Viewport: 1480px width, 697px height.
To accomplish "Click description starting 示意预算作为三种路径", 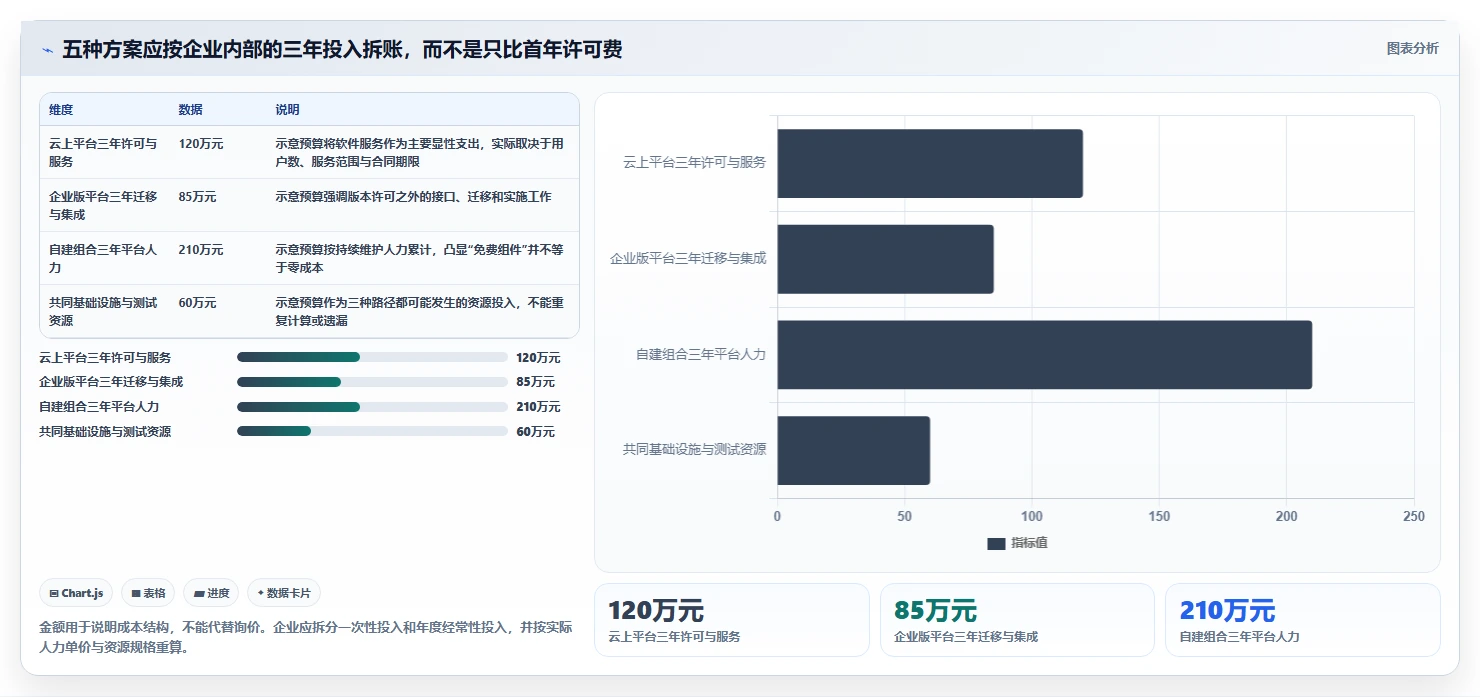I will (420, 312).
